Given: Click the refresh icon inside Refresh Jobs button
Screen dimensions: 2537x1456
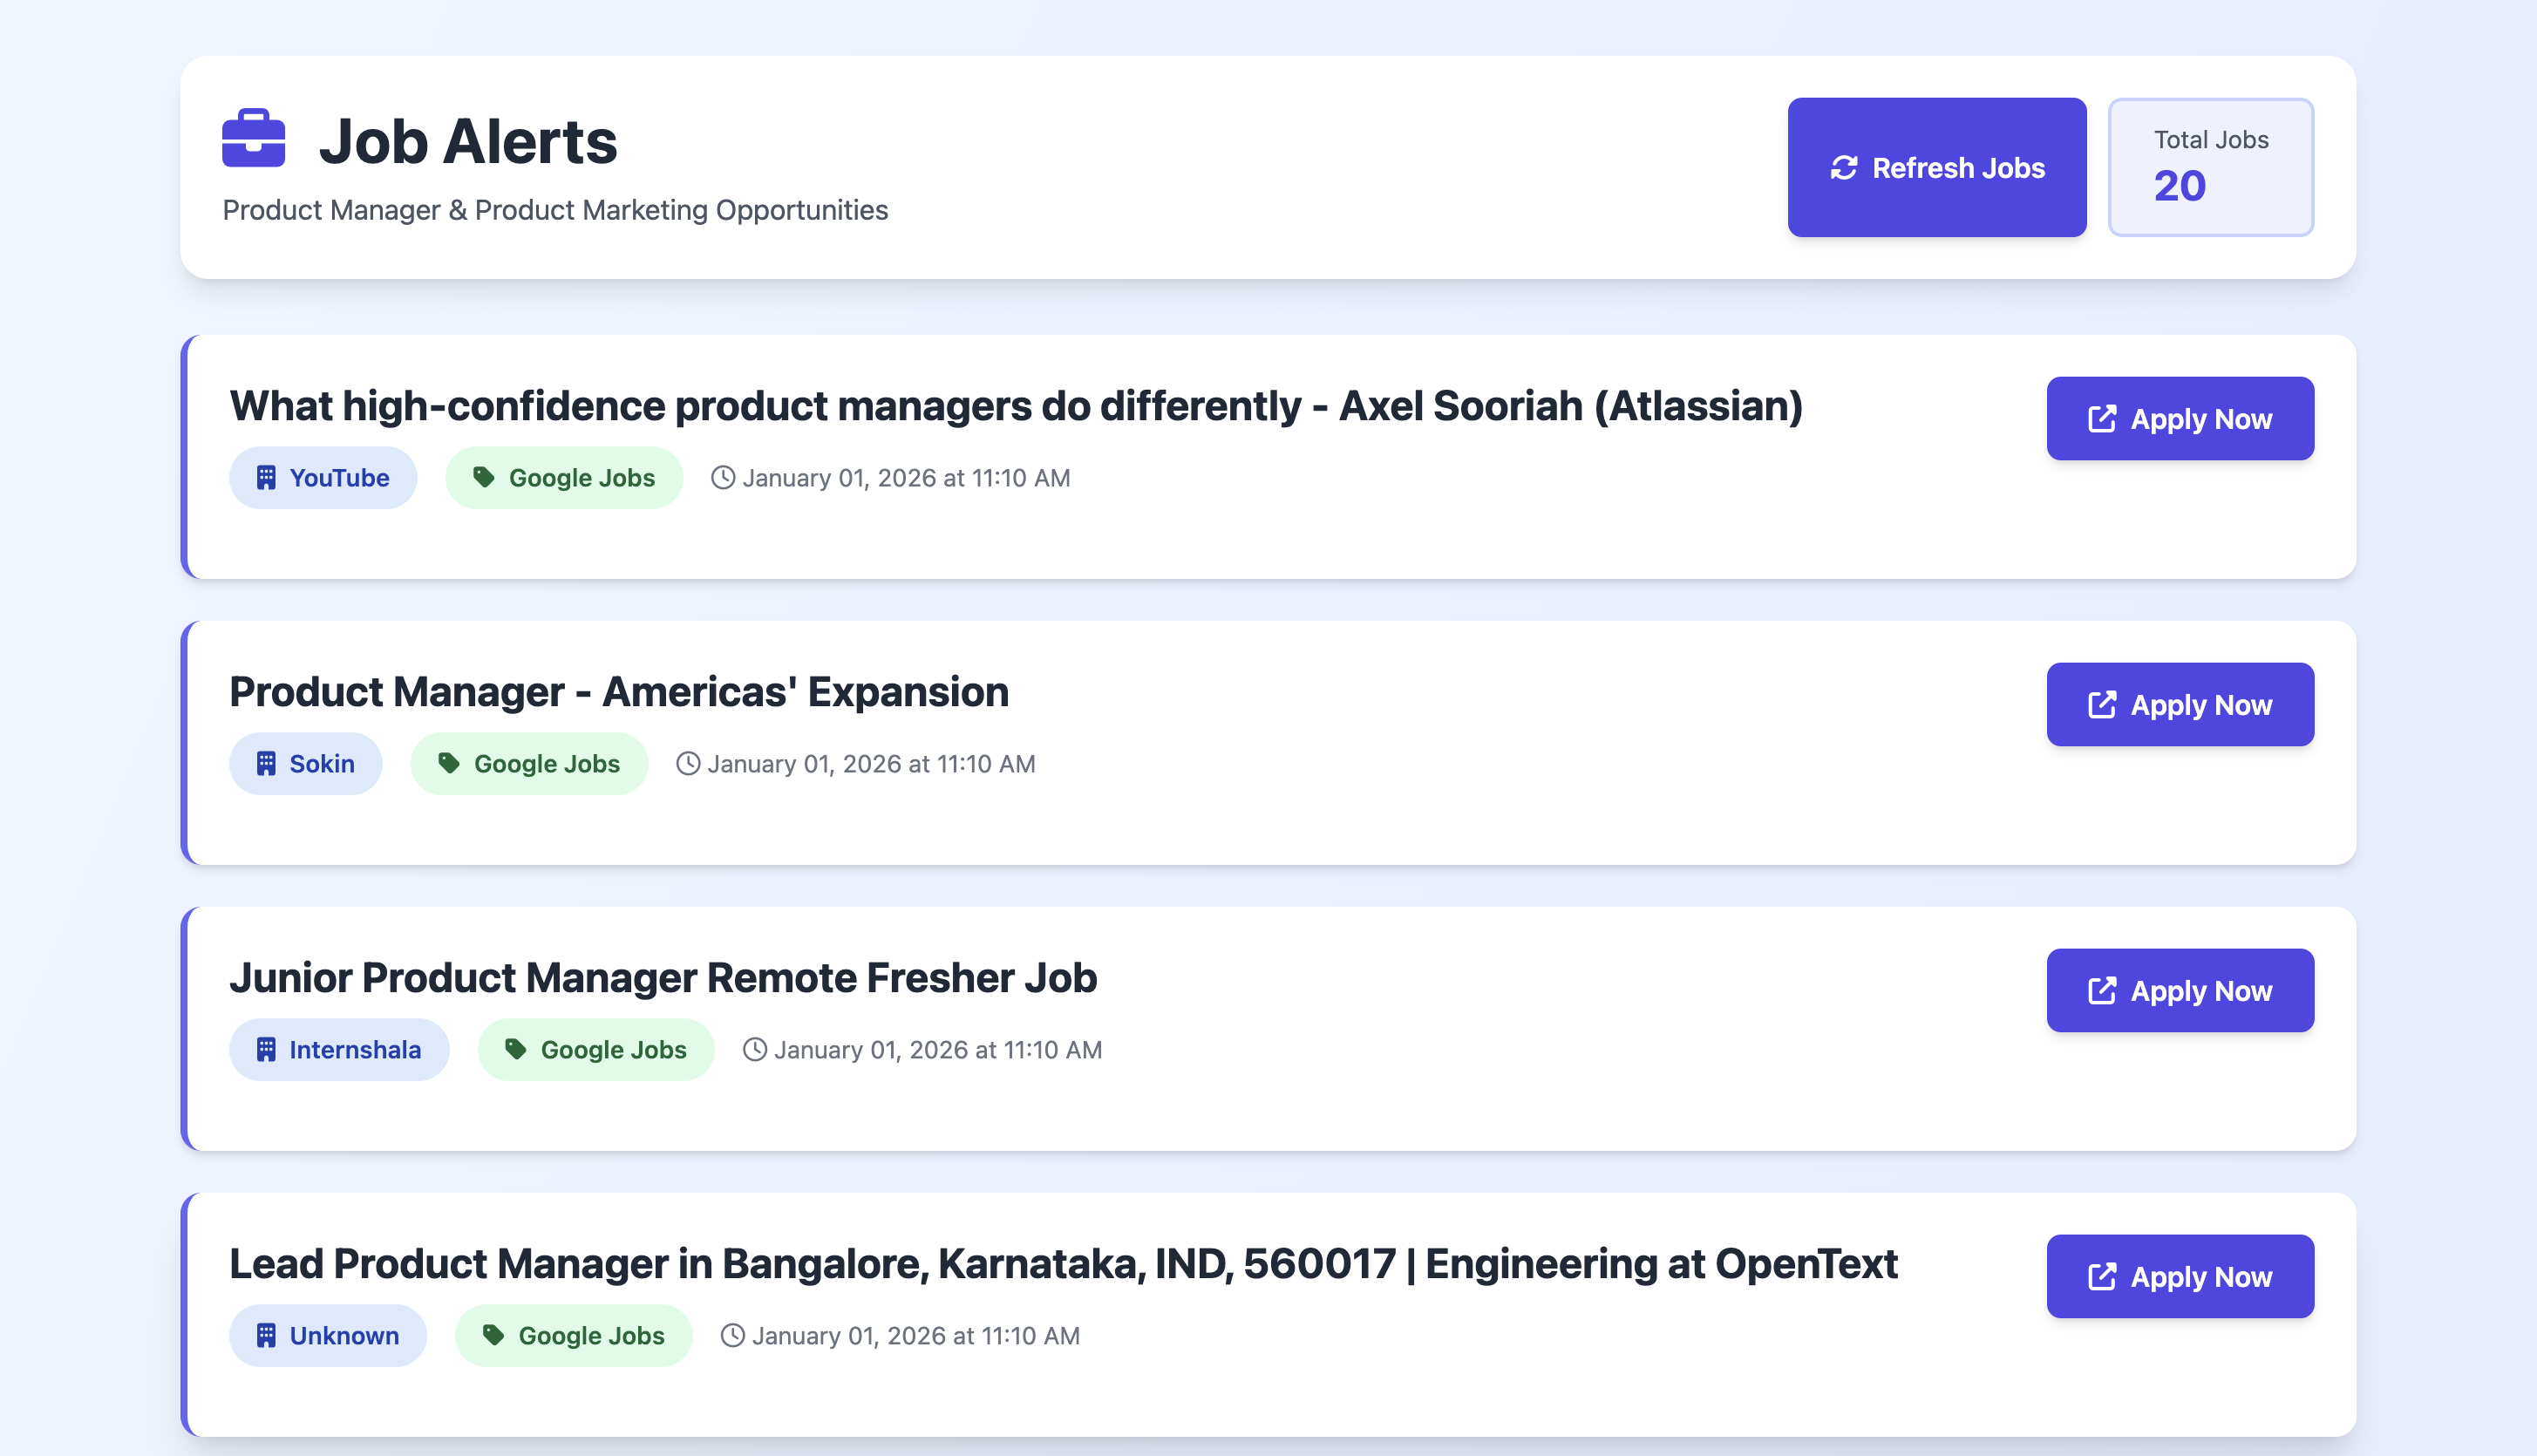Looking at the screenshot, I should point(1843,167).
